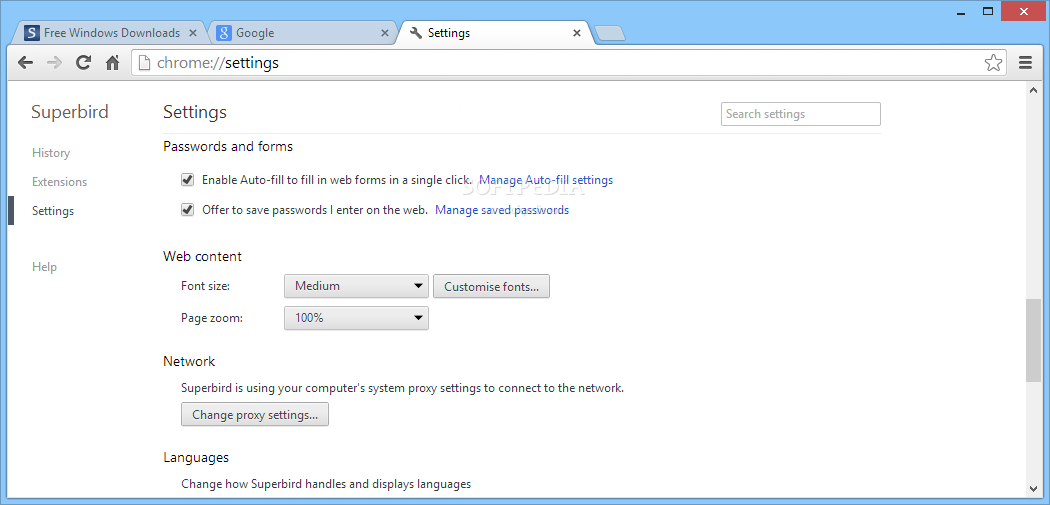Image resolution: width=1050 pixels, height=505 pixels.
Task: Close the Free Windows Downloads tab
Action: click(x=193, y=33)
